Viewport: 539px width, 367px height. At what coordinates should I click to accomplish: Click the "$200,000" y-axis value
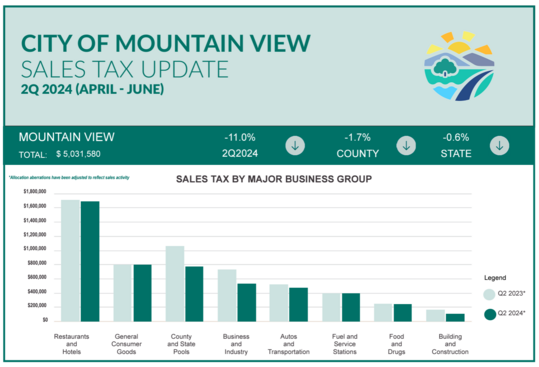click(37, 305)
